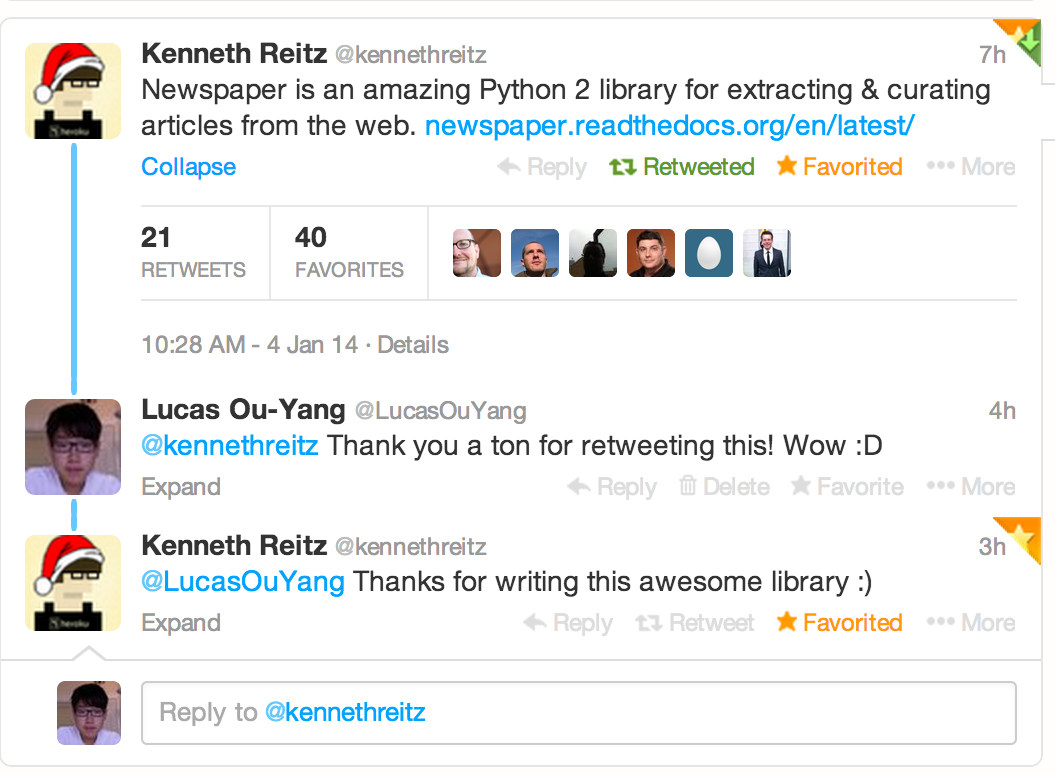
Task: Reply to Kenneth Reitz's Newspaper tweet
Action: click(x=542, y=167)
